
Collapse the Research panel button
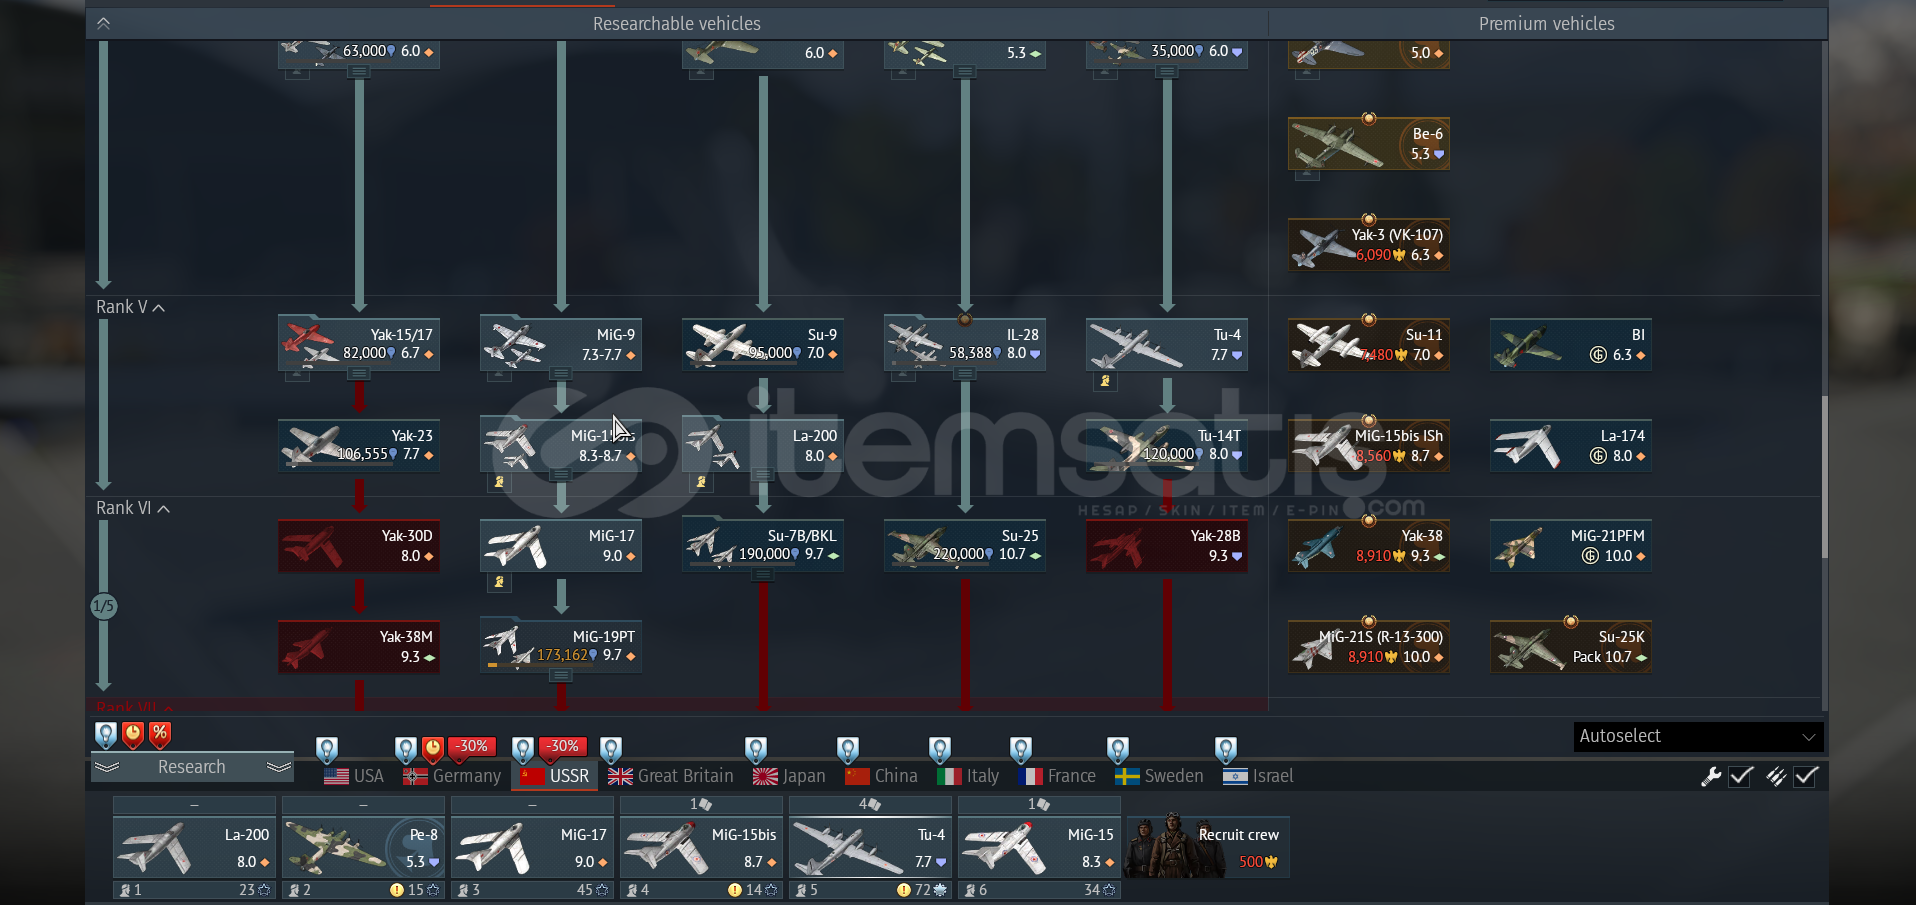point(192,767)
